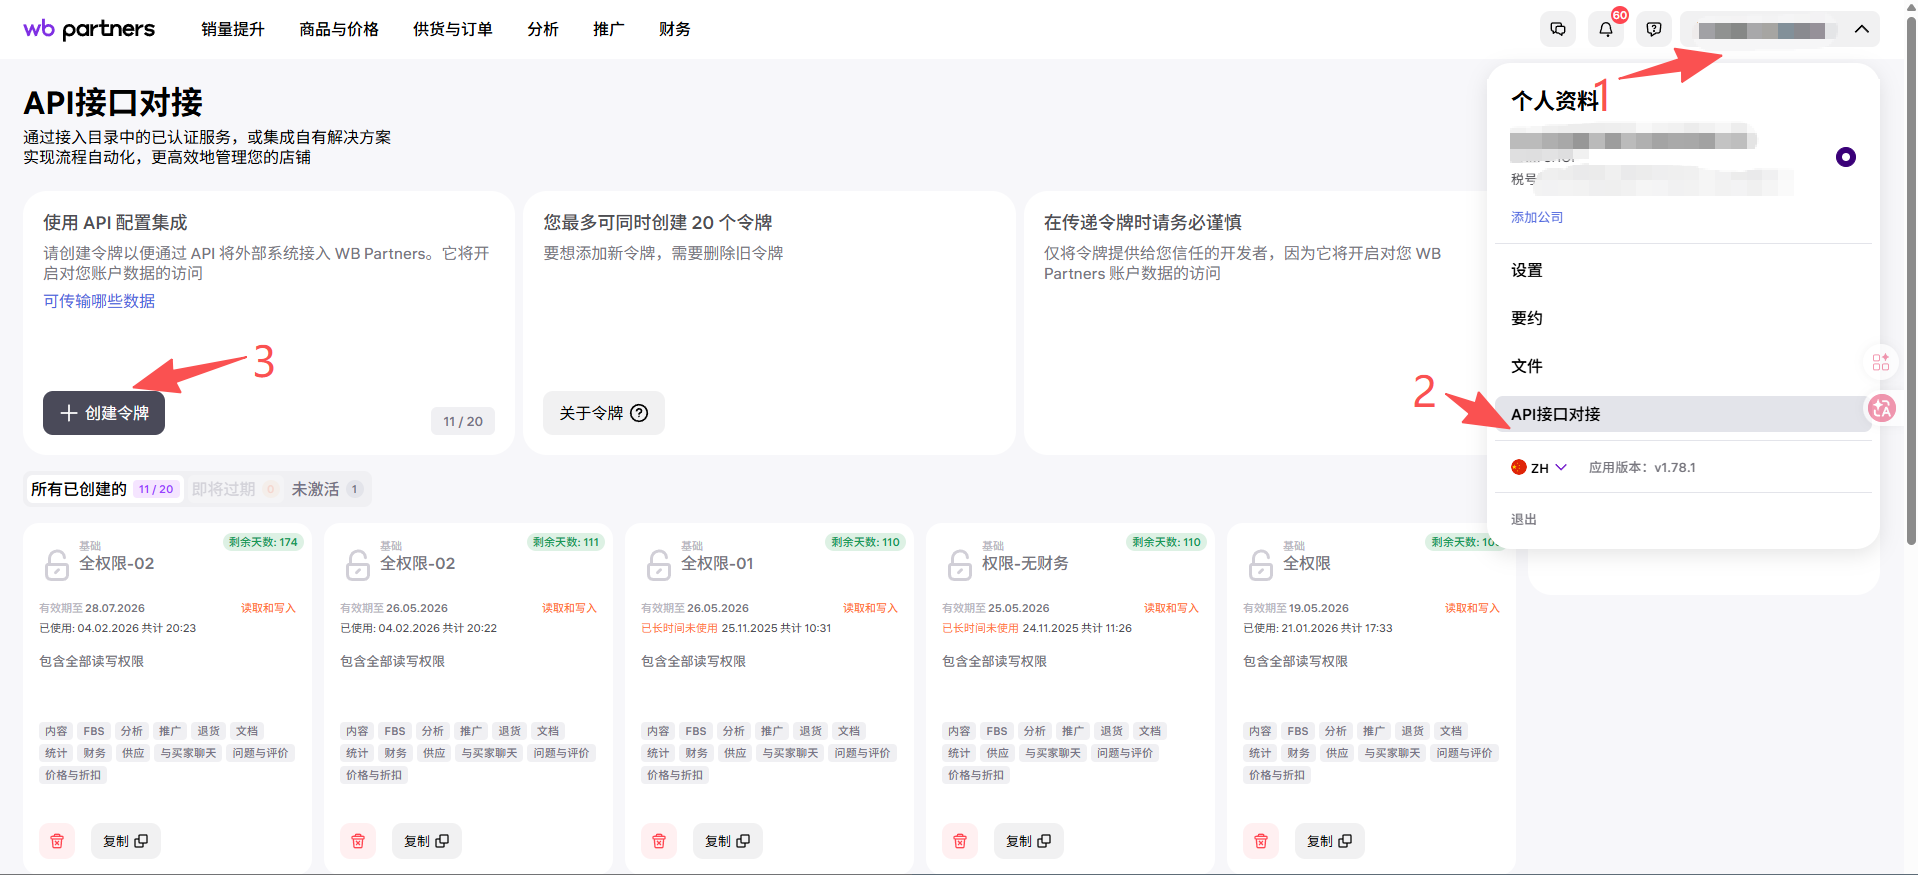Open the chat messages icon
Screen dimensions: 1918x875
1557,29
